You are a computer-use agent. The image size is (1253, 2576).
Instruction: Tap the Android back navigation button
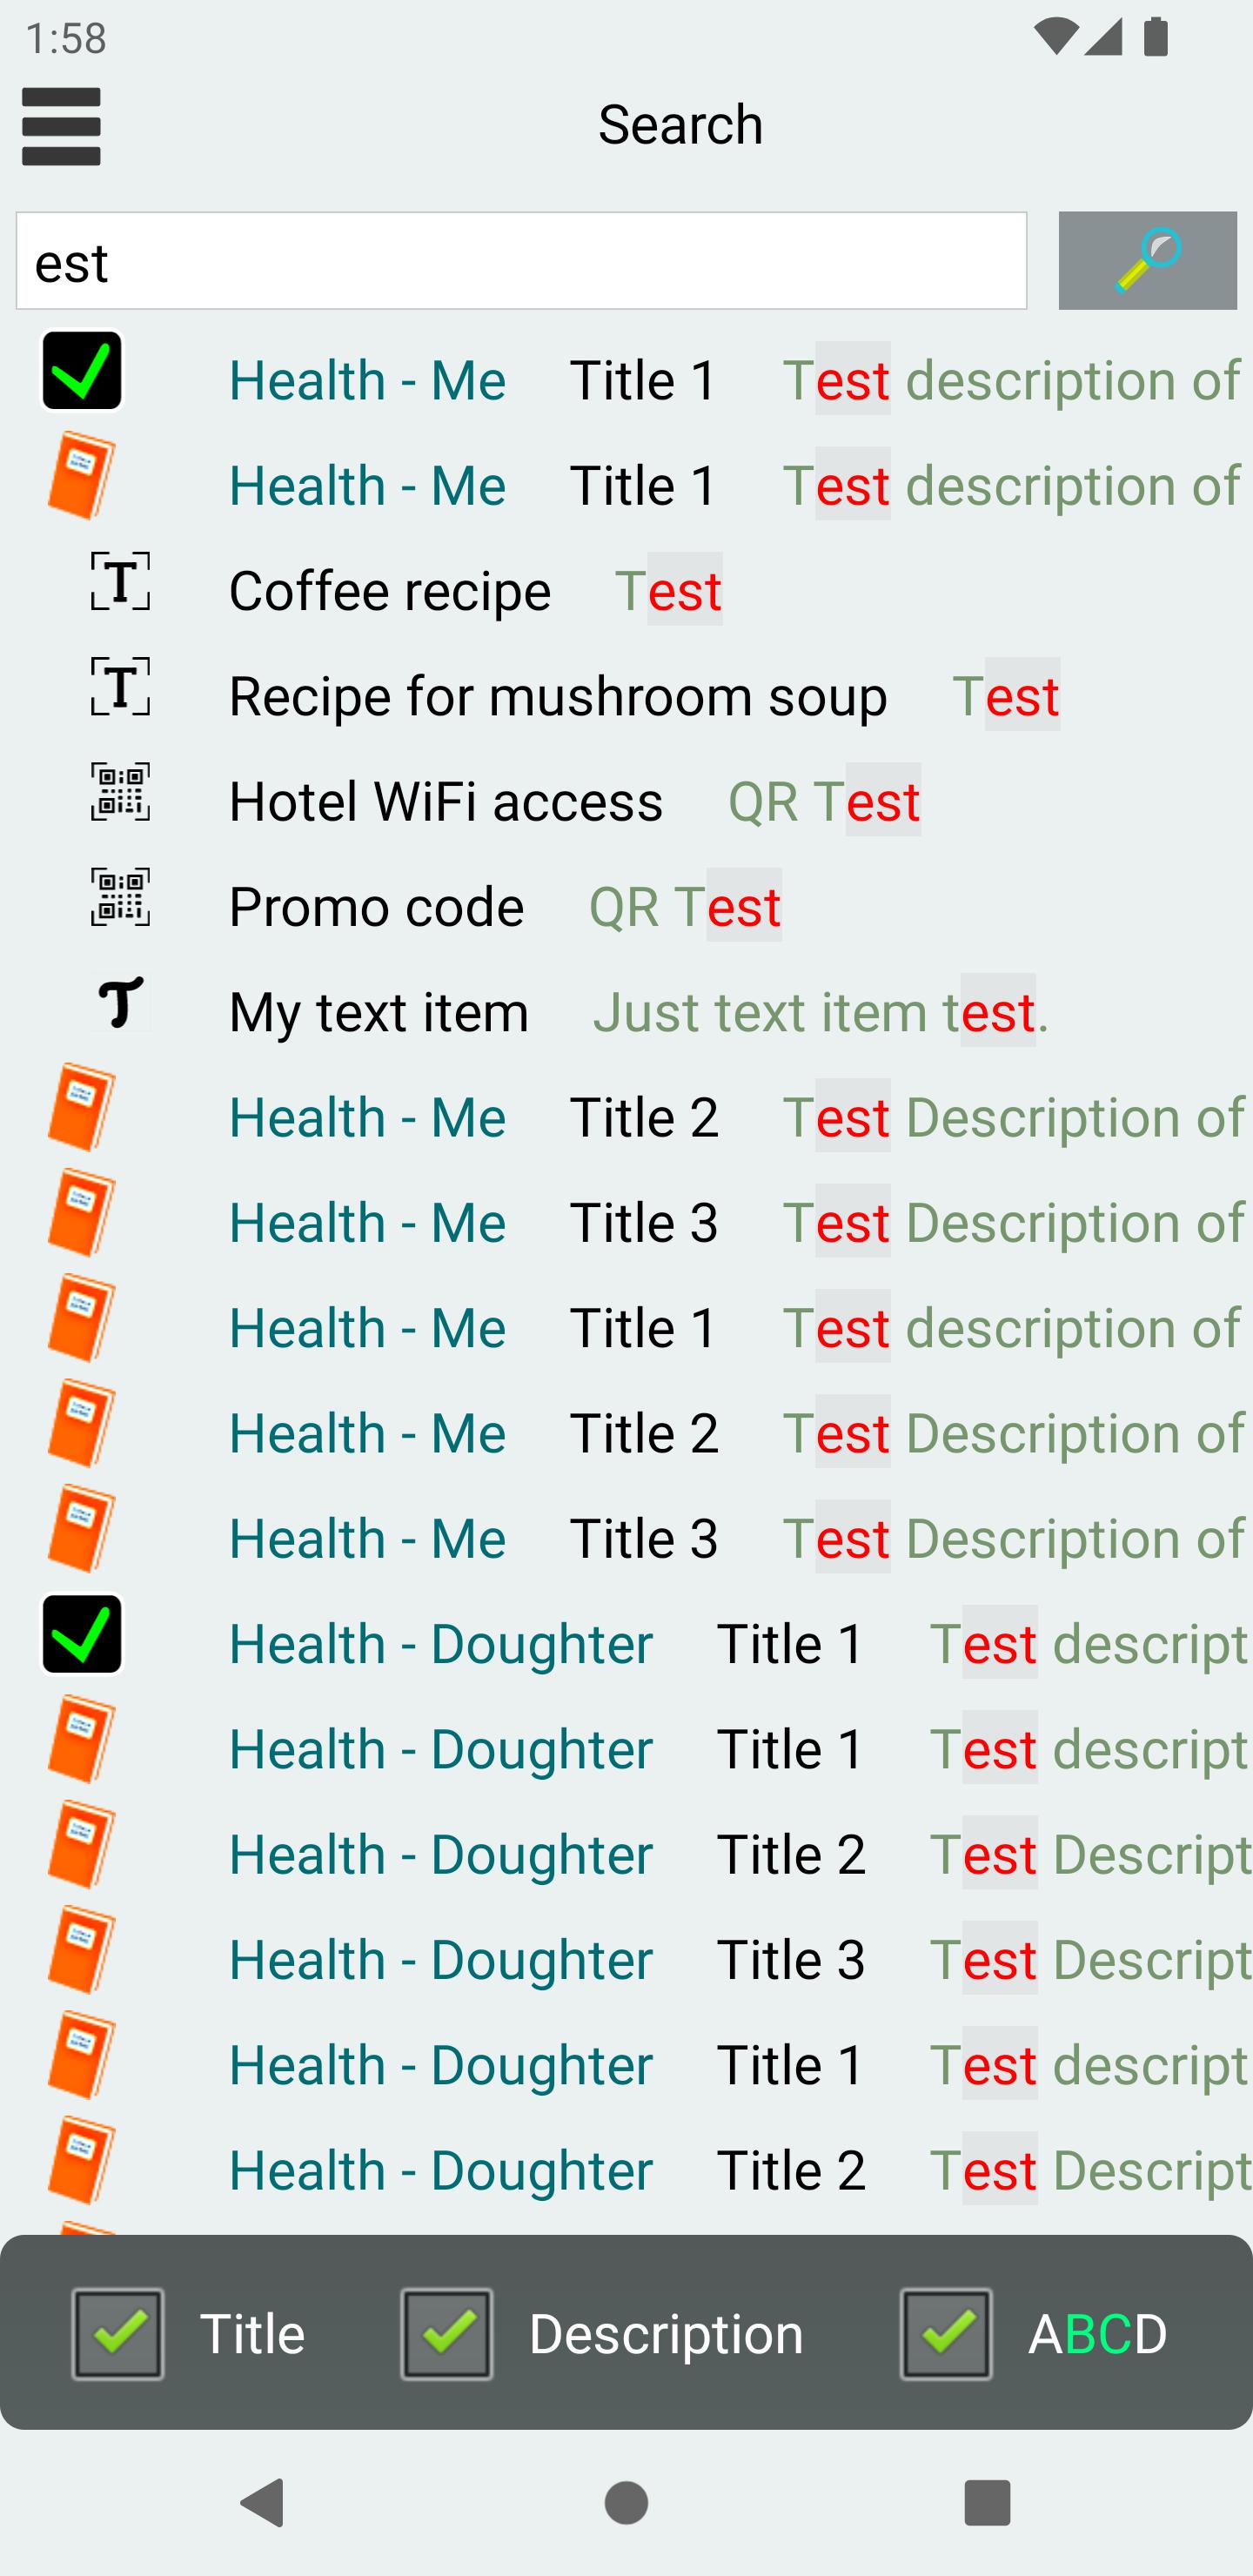[x=263, y=2502]
